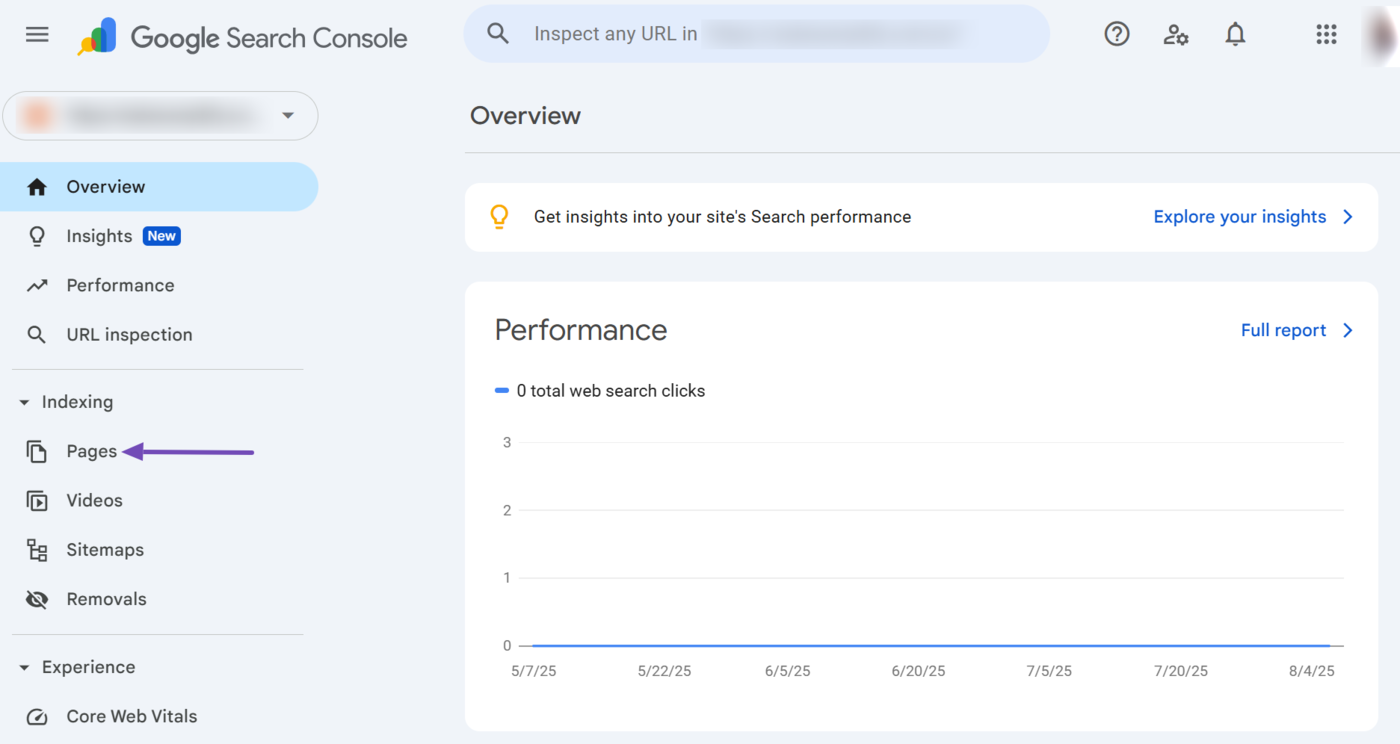Click the 0 total web search clicks legend
This screenshot has height=744, width=1400.
[601, 391]
